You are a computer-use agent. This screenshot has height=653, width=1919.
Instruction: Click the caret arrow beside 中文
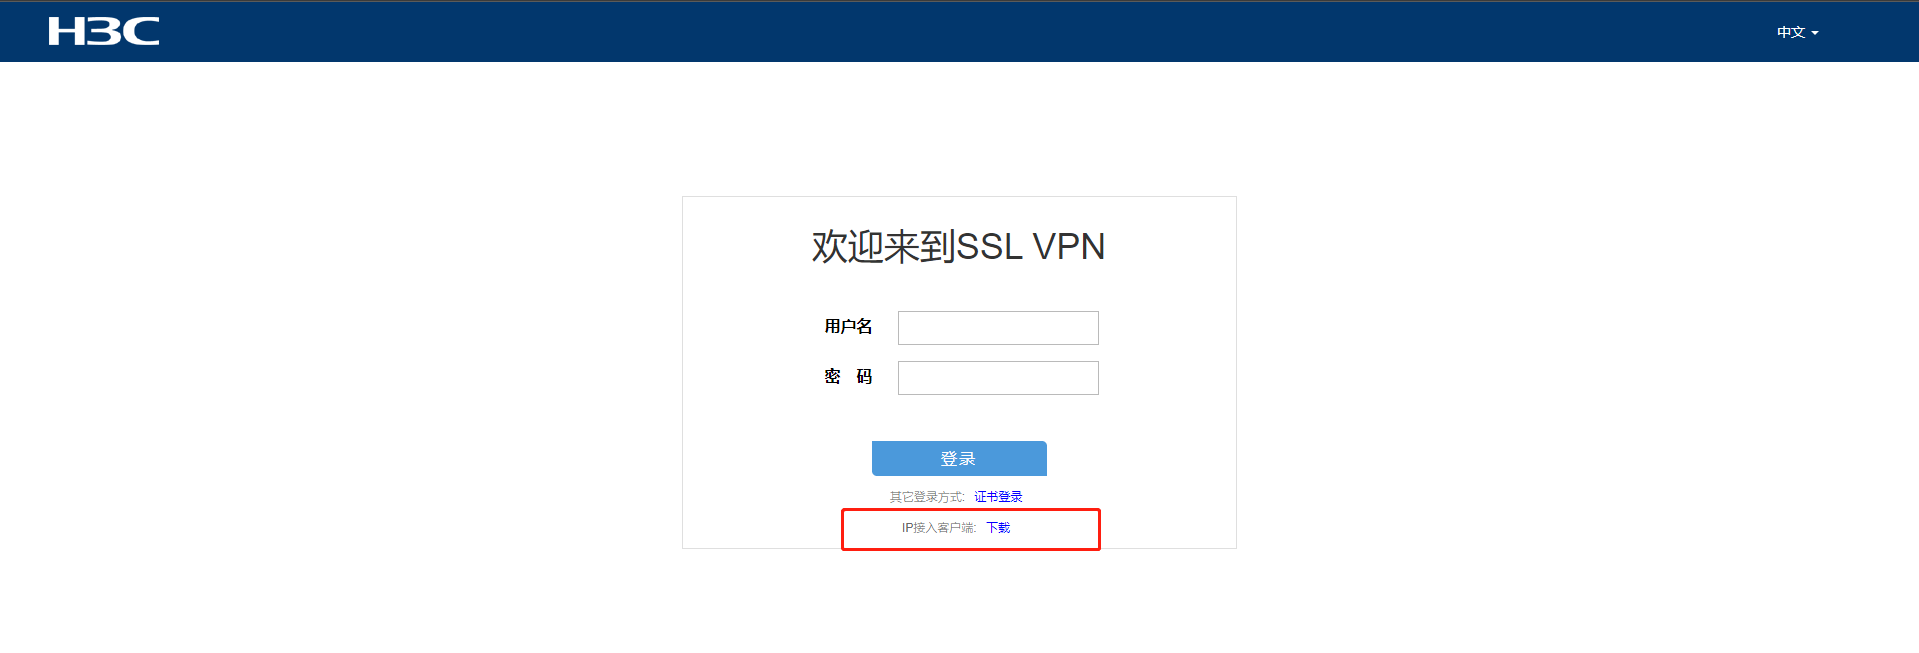pos(1814,33)
